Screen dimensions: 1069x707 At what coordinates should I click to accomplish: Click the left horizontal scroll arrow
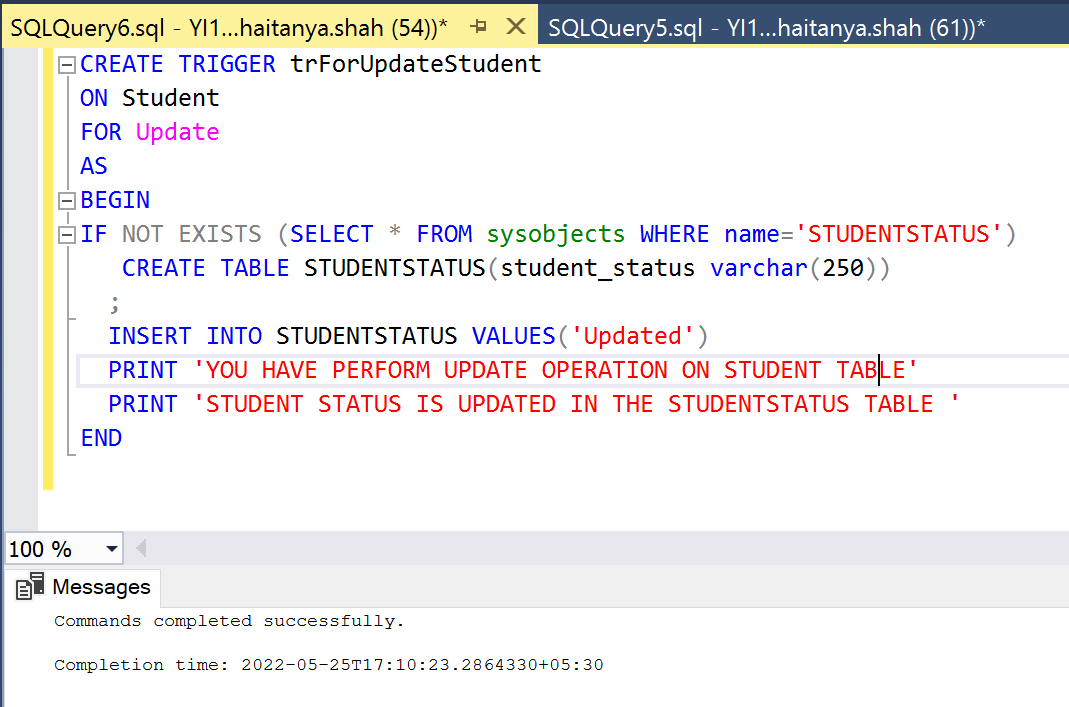pyautogui.click(x=140, y=548)
